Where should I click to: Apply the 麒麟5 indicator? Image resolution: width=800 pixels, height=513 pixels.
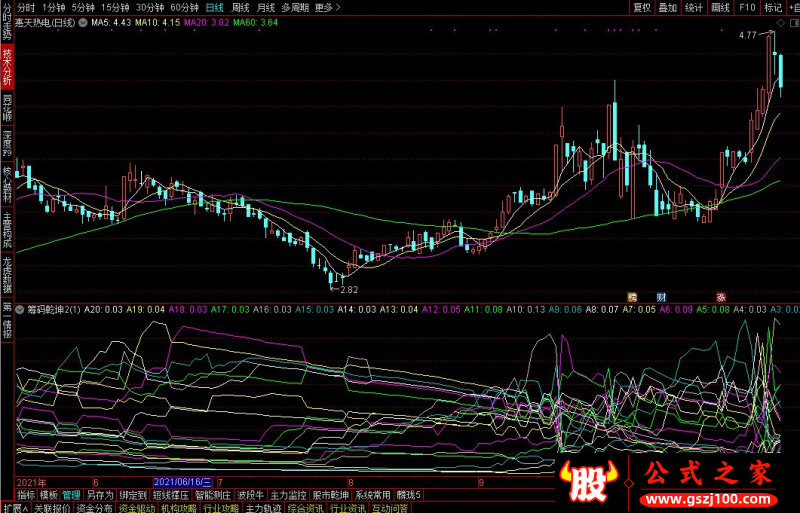pos(409,495)
